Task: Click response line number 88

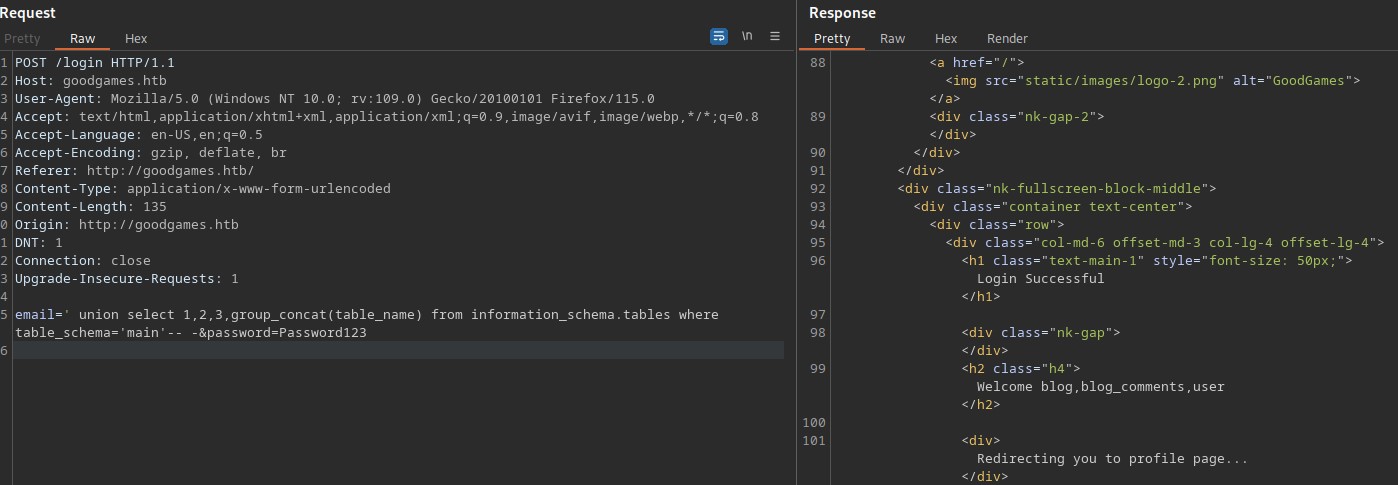Action: 817,62
